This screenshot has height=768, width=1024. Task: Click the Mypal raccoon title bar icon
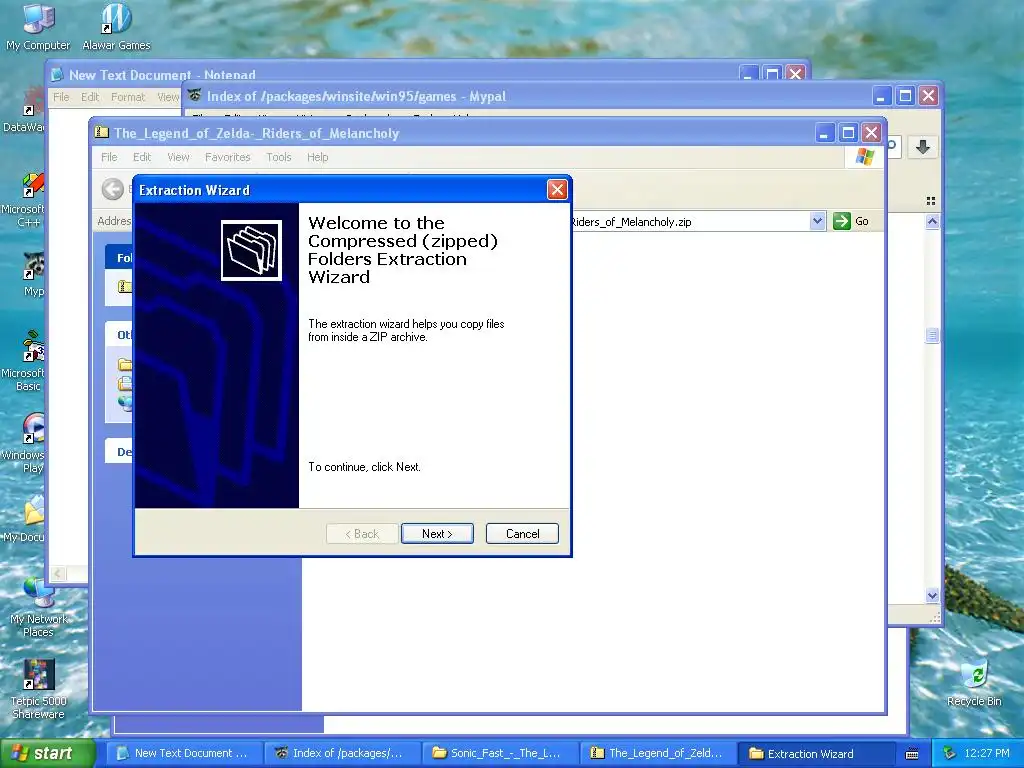(x=194, y=95)
